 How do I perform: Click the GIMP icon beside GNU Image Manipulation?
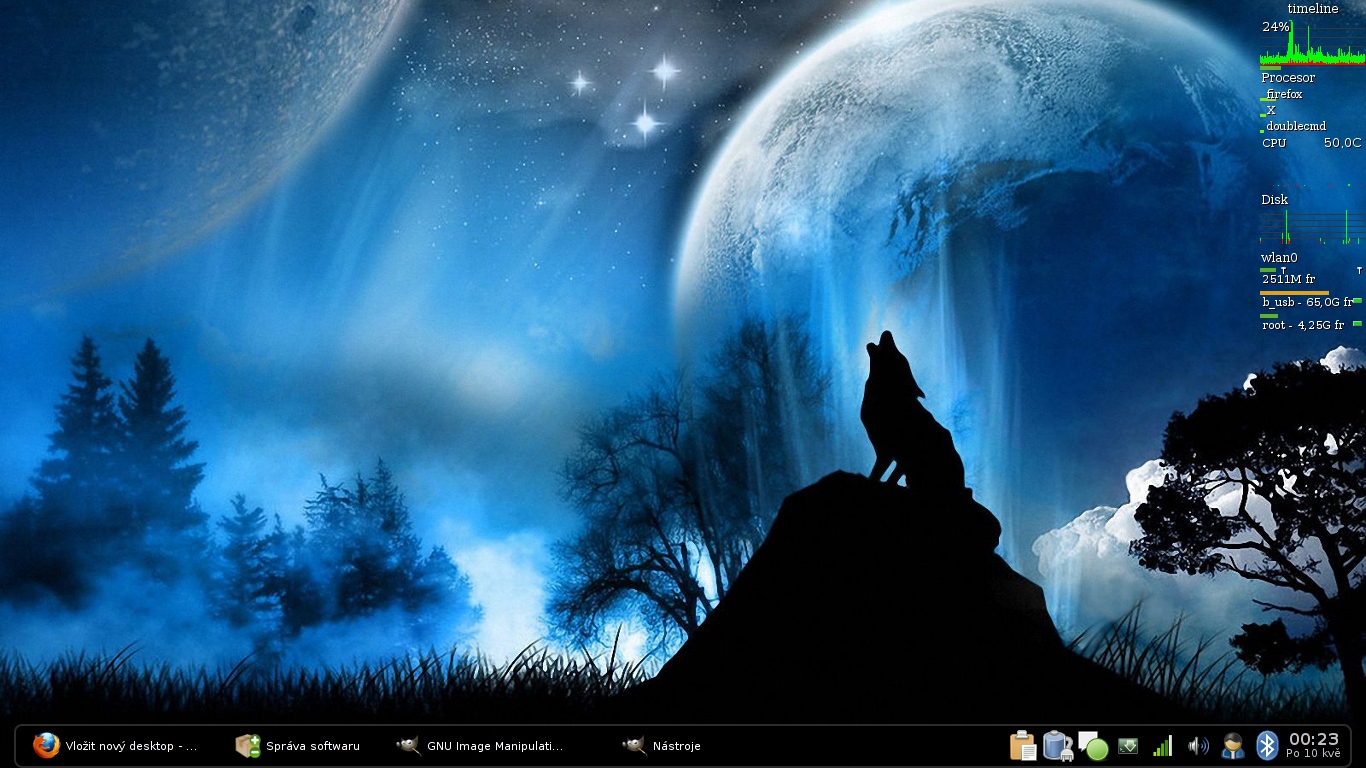pos(408,746)
